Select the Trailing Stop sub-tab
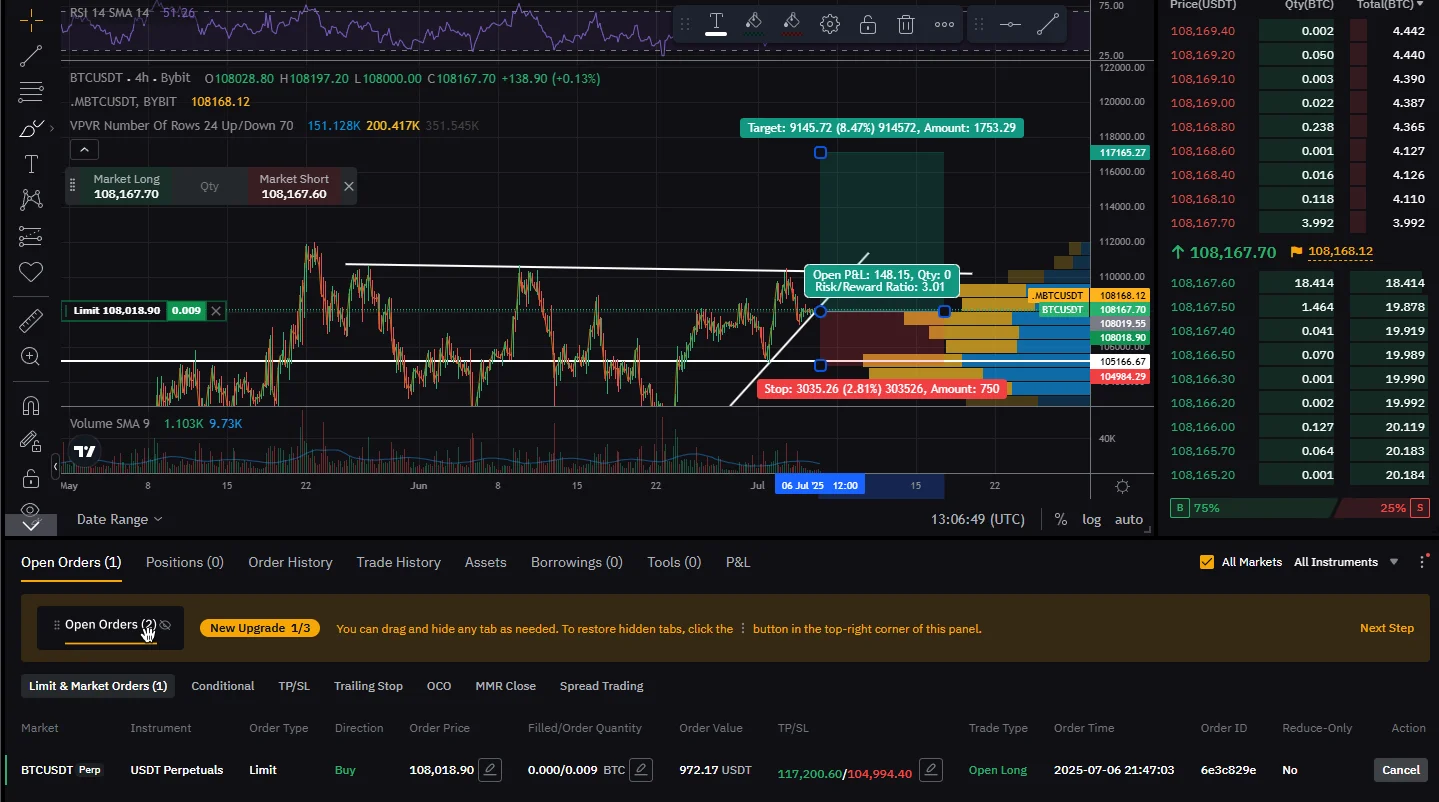Image resolution: width=1439 pixels, height=802 pixels. pos(368,686)
